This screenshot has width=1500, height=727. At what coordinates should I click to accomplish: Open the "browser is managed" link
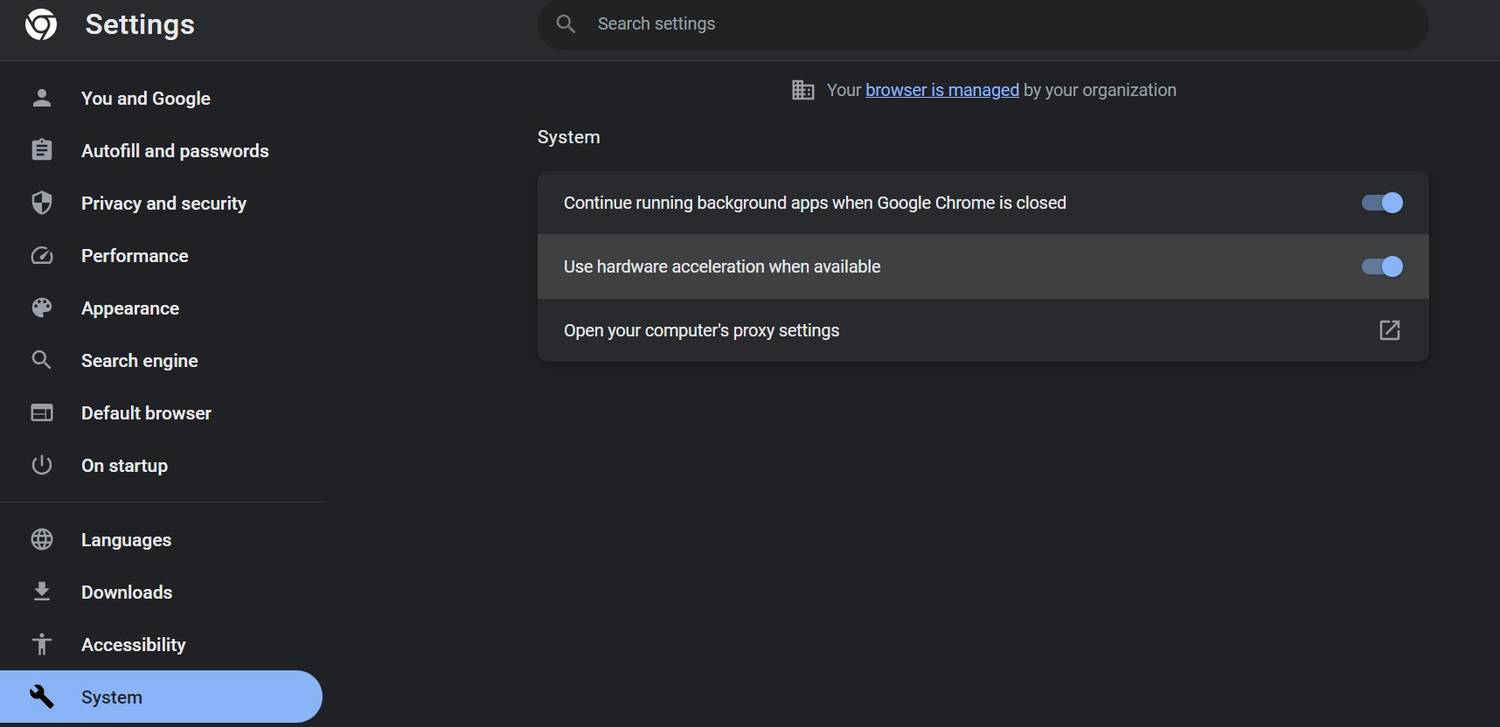coord(942,90)
